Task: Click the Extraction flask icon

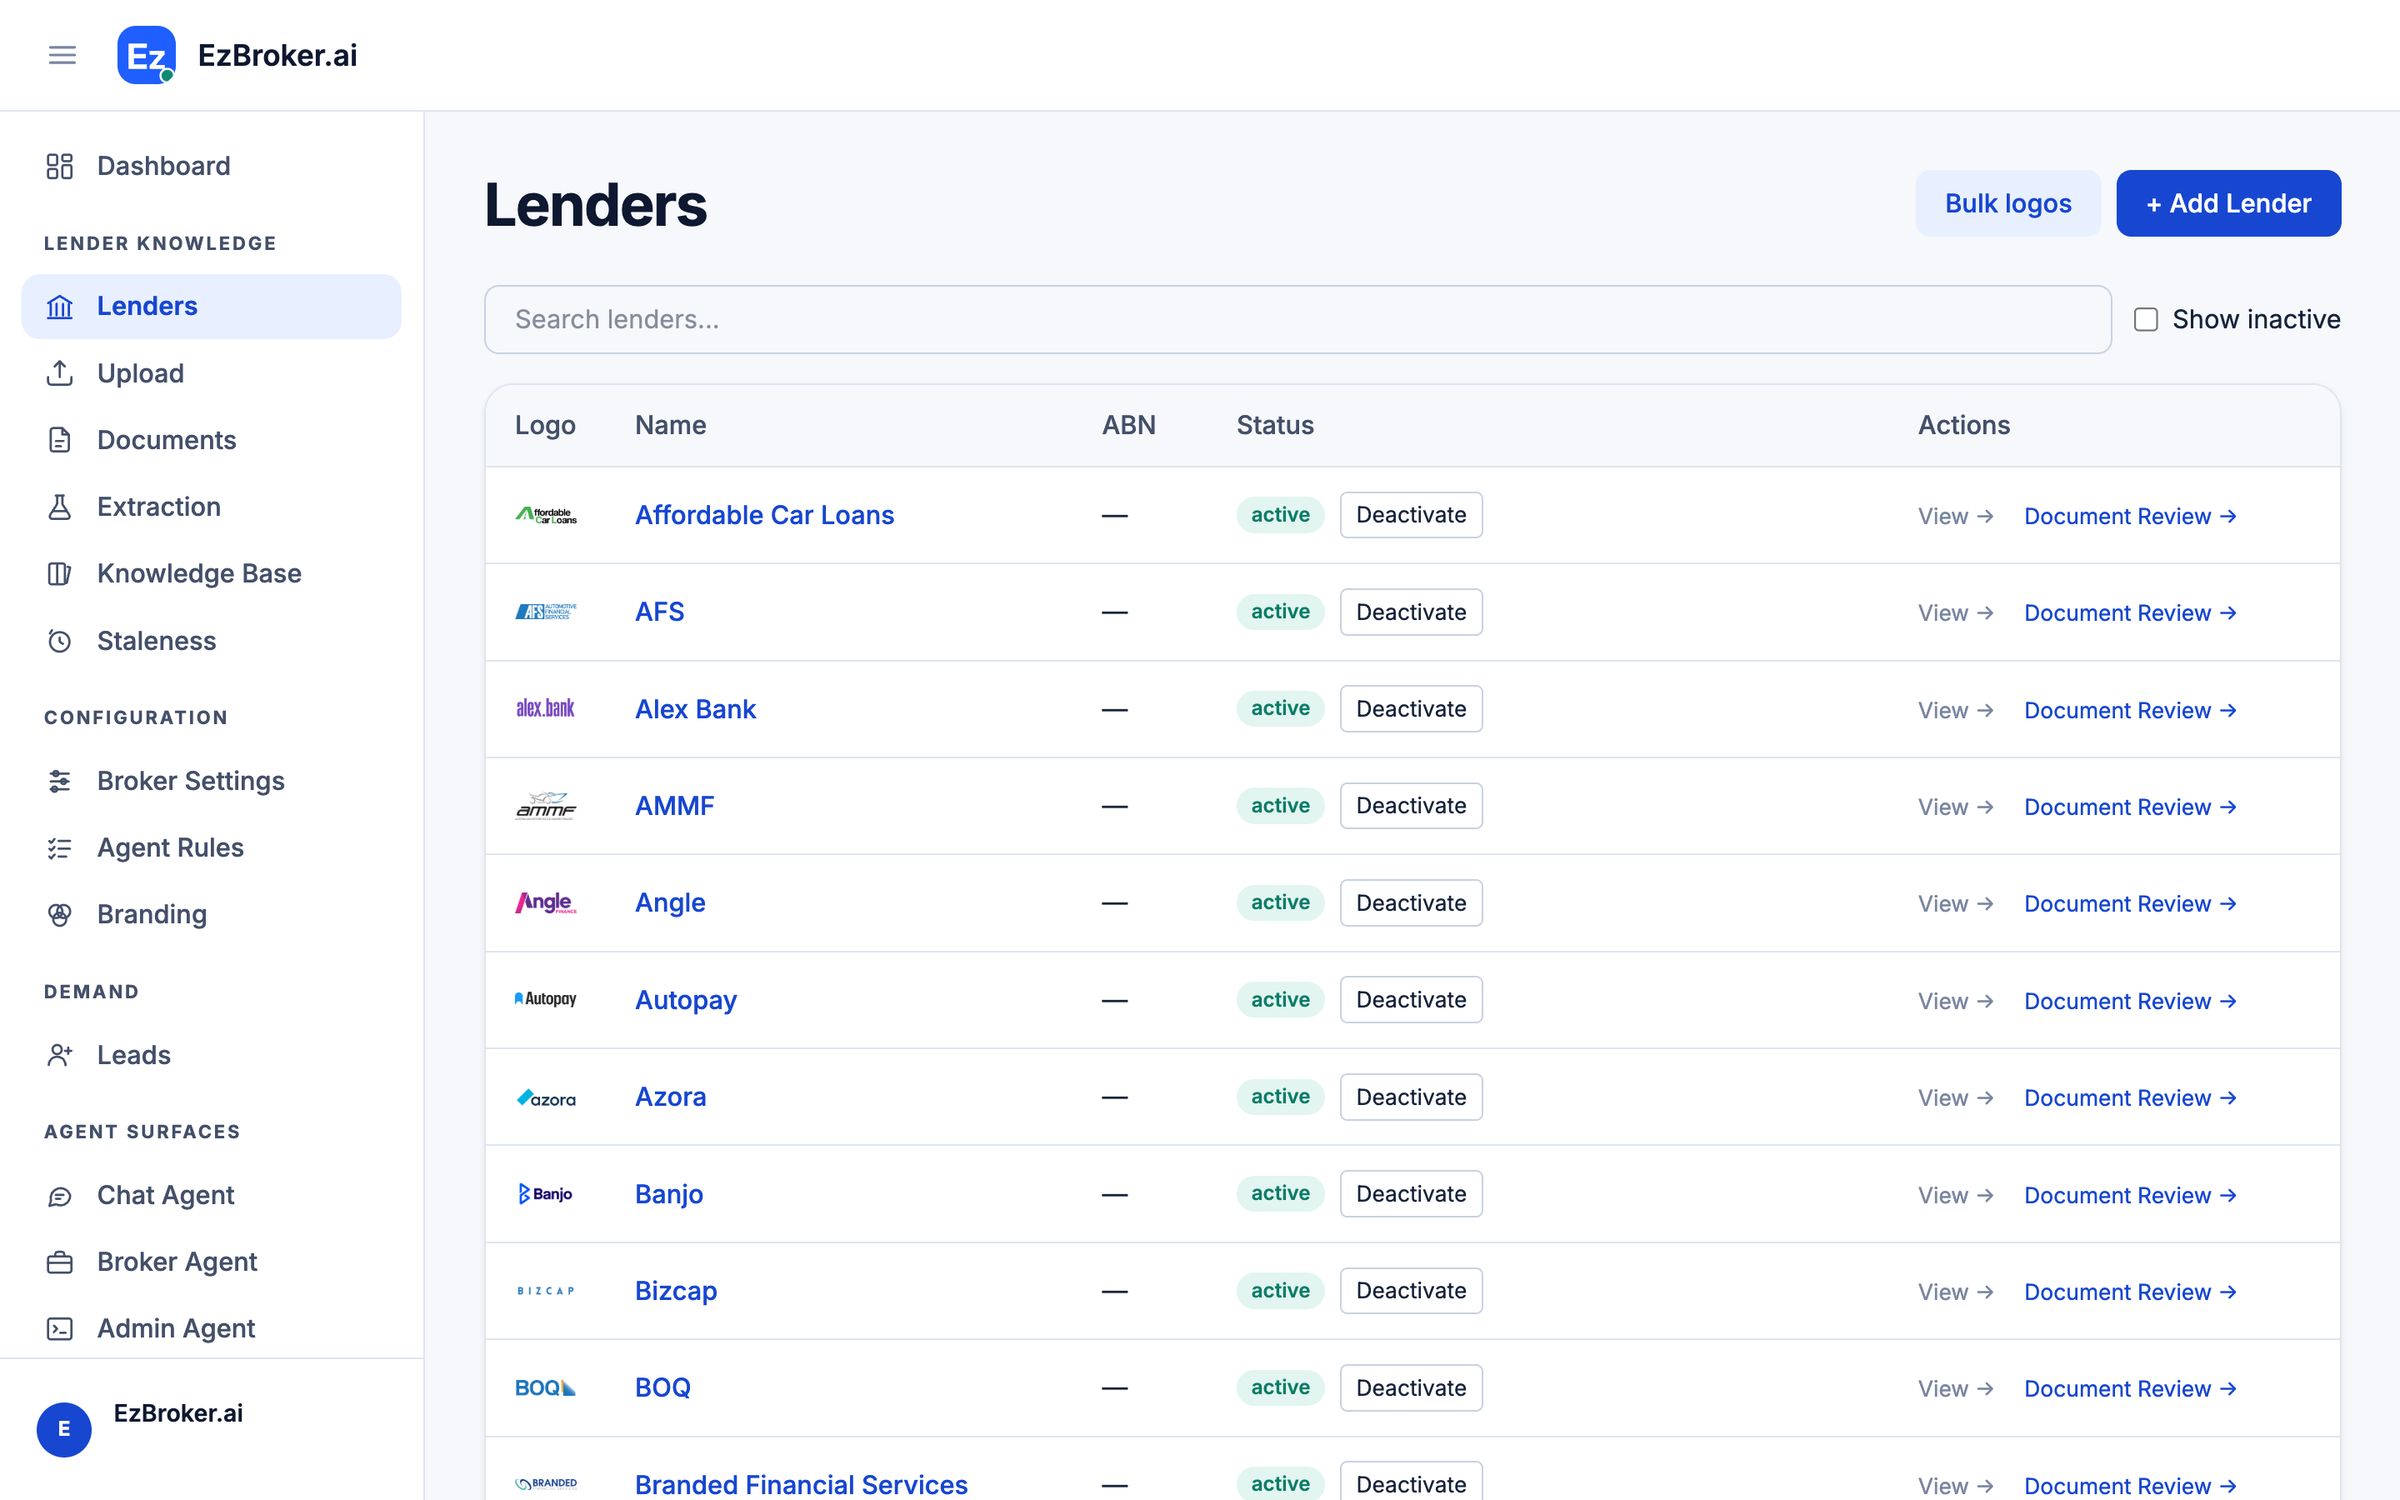Action: [60, 507]
